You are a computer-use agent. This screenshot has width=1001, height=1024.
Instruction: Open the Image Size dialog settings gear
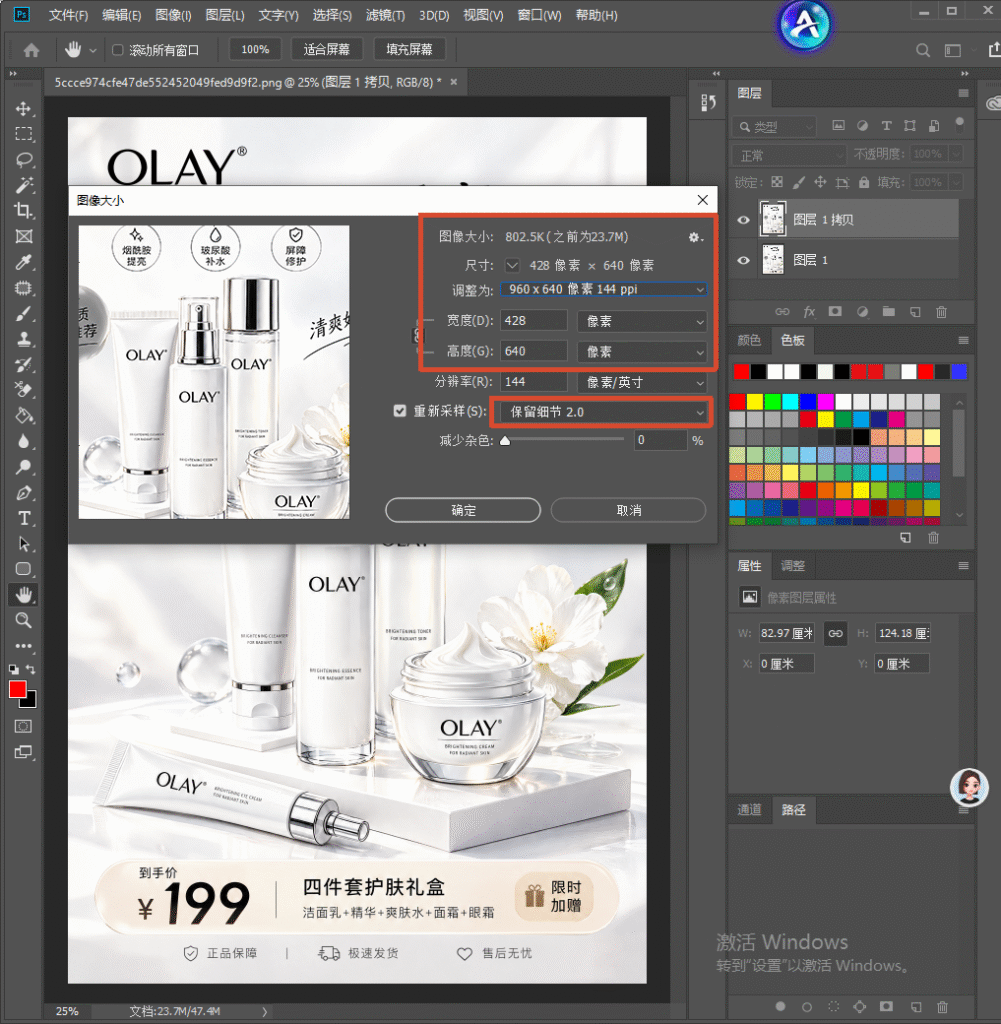click(x=695, y=237)
